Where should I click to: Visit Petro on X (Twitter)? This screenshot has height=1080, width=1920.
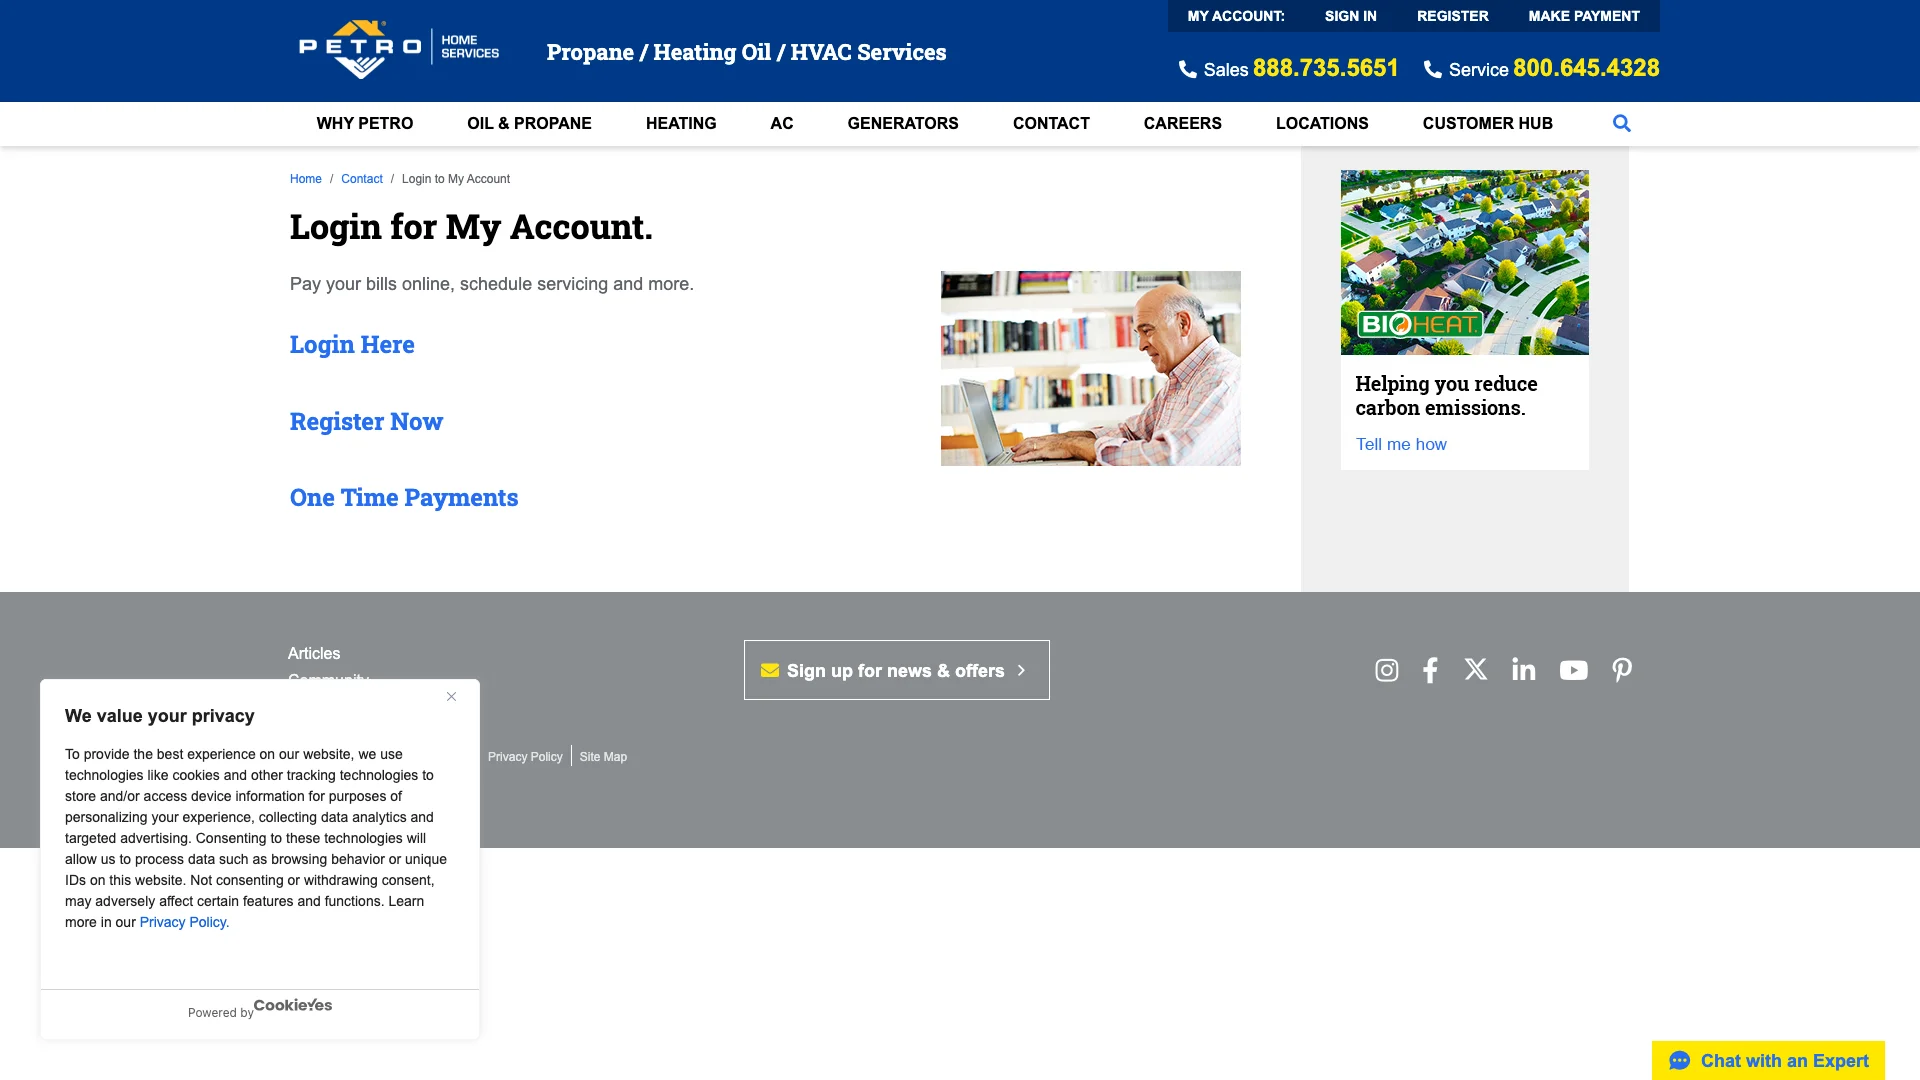click(x=1475, y=670)
